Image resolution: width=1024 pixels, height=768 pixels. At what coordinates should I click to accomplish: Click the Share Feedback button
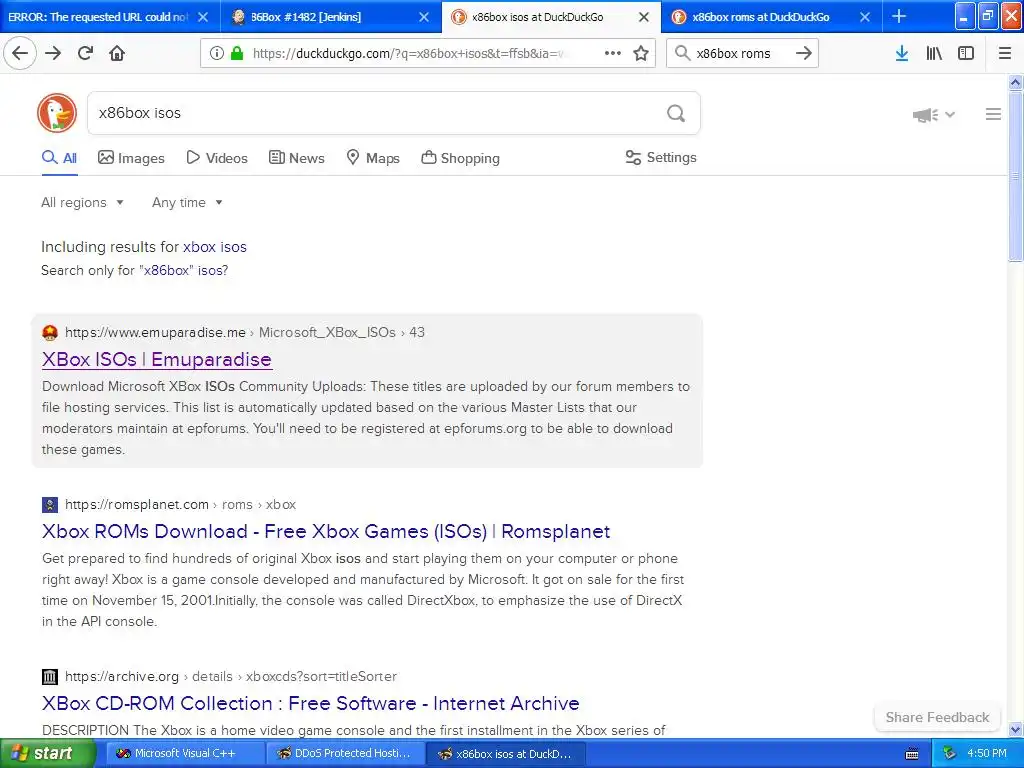[x=937, y=717]
